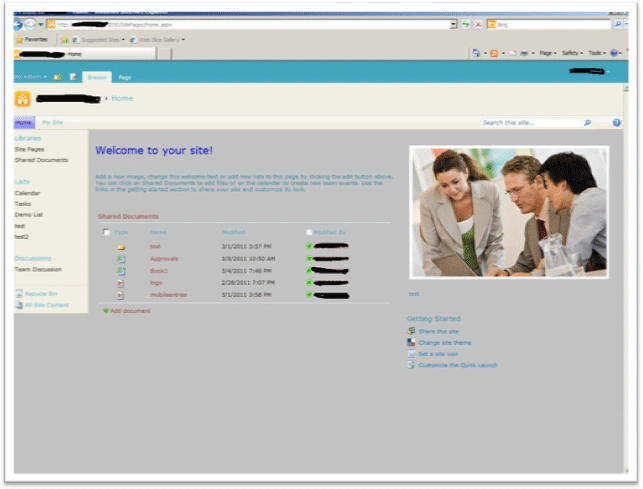This screenshot has height=489, width=643.
Task: Click the orange site logo icon
Action: click(x=23, y=99)
